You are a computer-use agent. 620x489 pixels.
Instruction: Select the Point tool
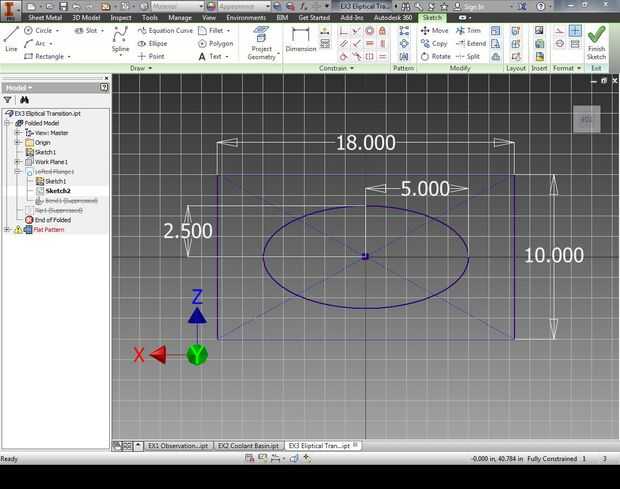(151, 57)
